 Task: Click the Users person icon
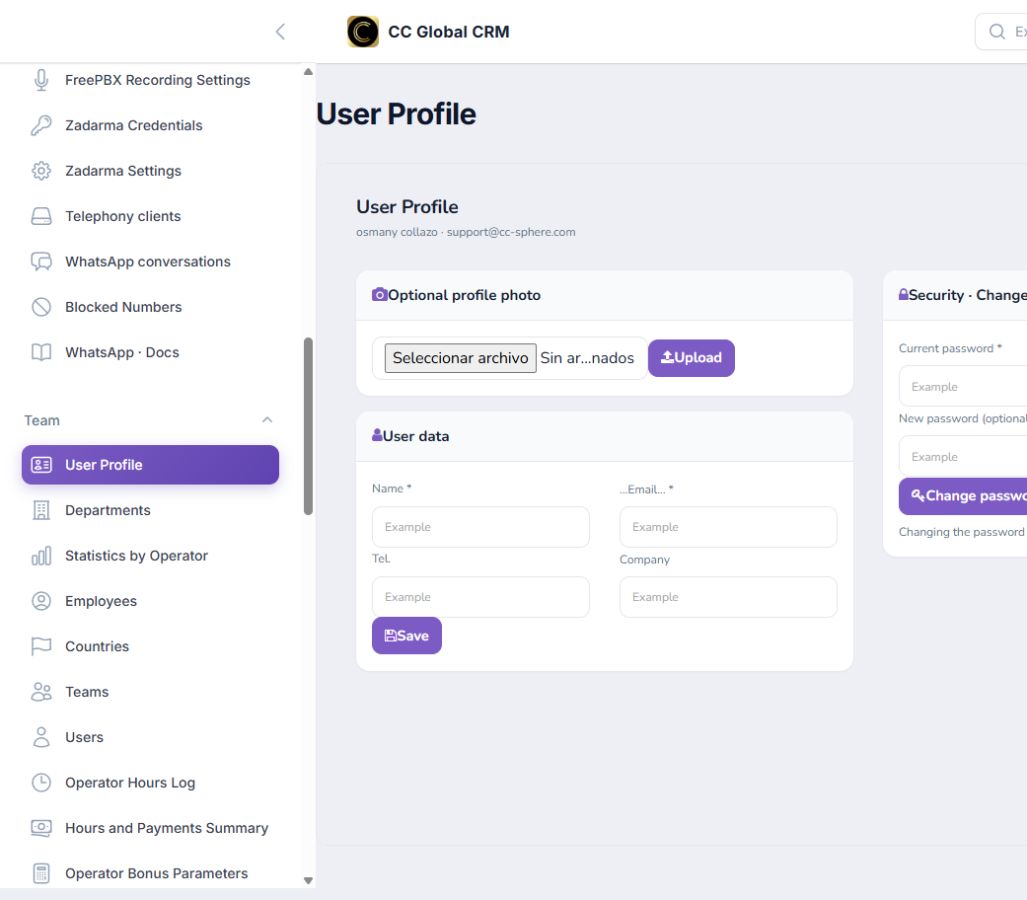[41, 738]
